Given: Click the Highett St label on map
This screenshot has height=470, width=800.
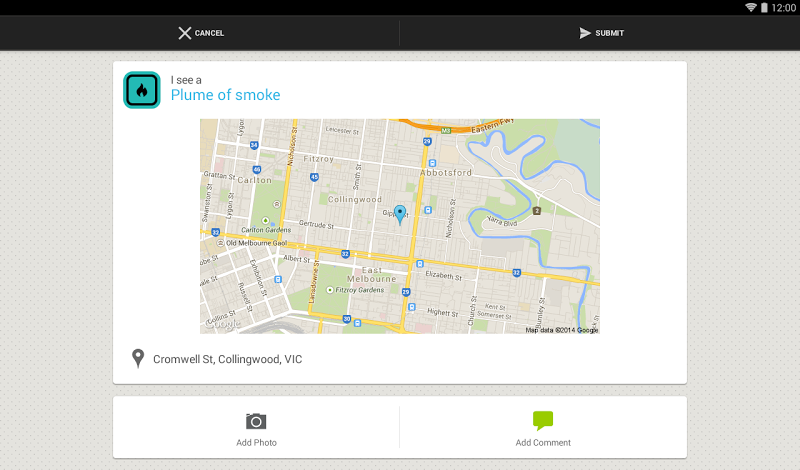Looking at the screenshot, I should (x=443, y=312).
